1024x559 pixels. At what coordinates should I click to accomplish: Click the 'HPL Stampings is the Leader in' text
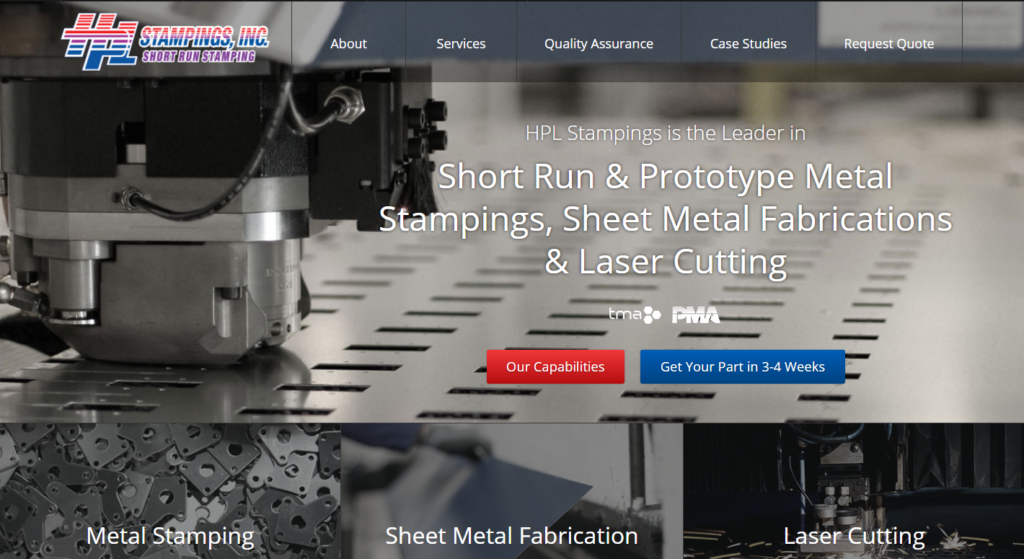(x=665, y=133)
